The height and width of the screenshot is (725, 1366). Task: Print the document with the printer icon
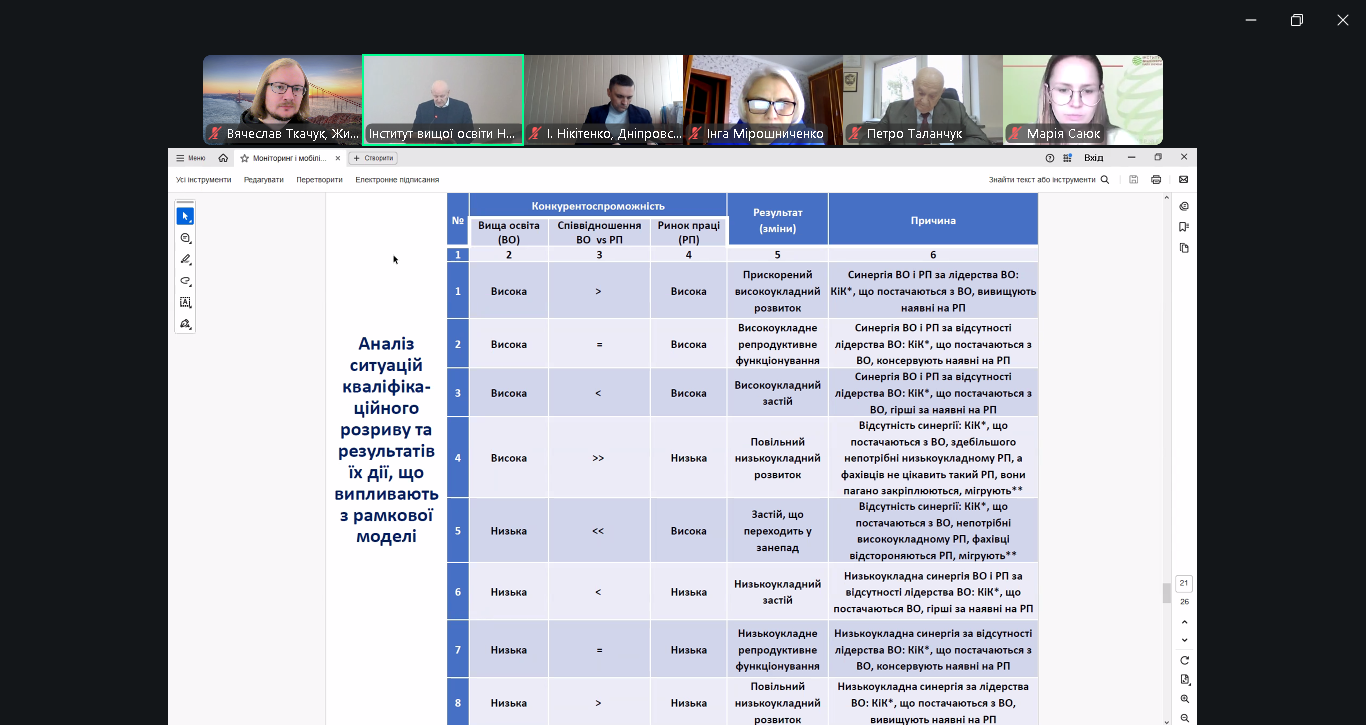(x=1156, y=180)
